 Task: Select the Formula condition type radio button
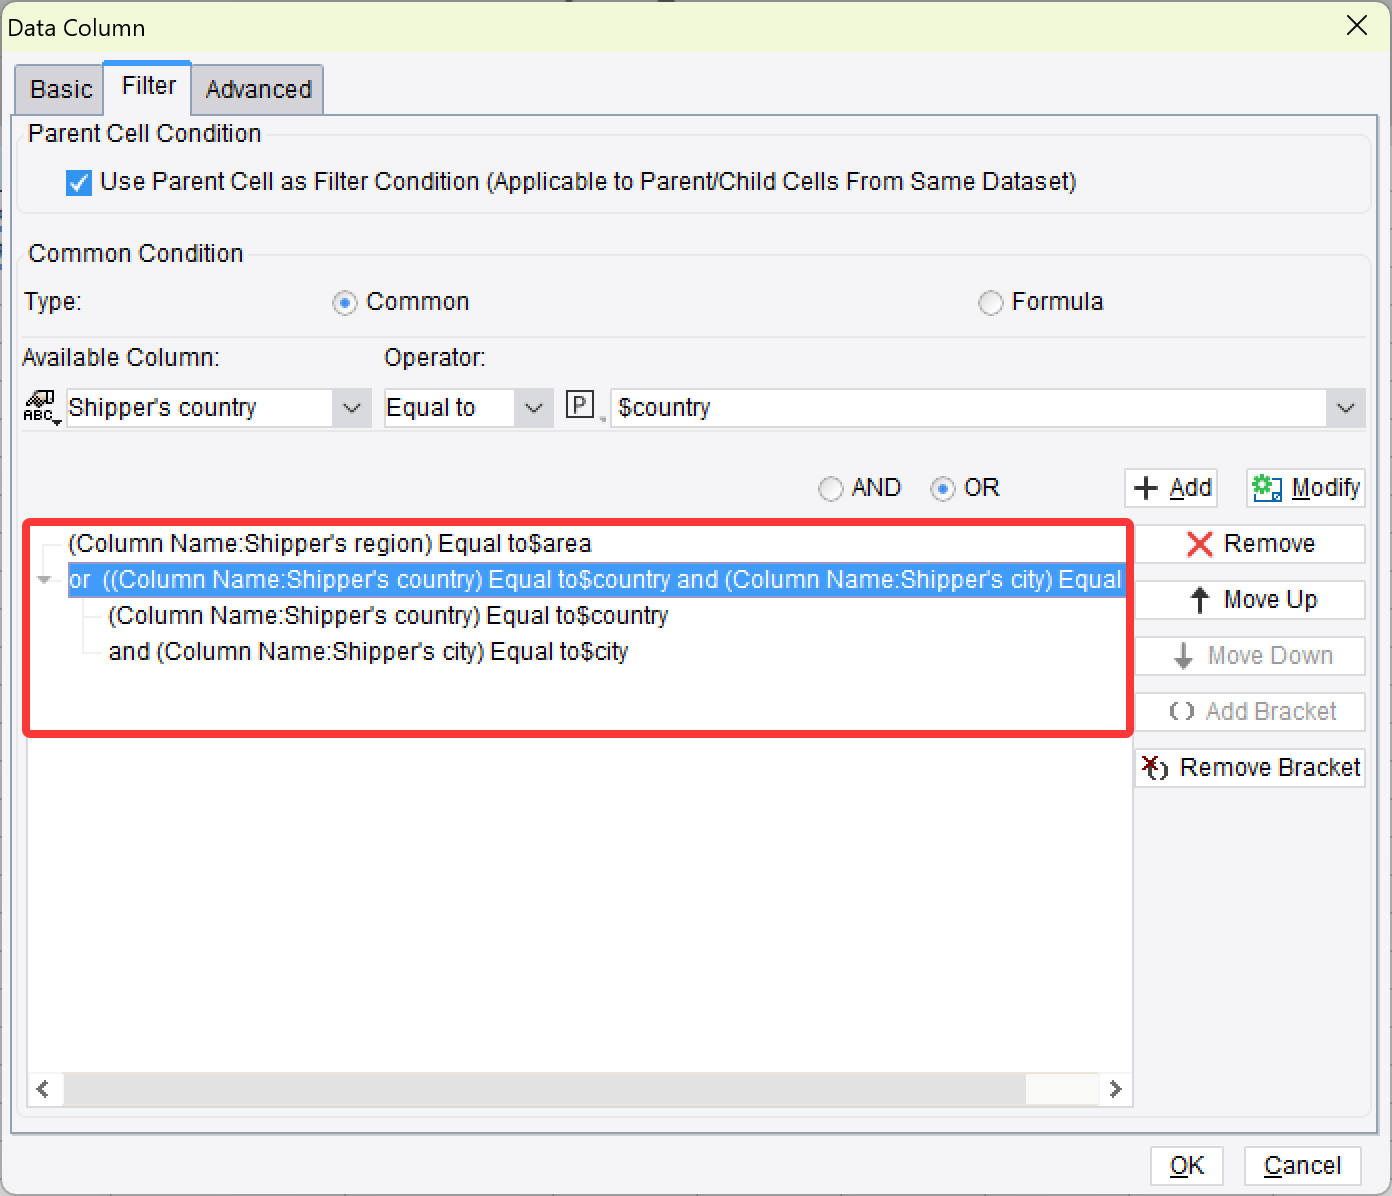click(x=990, y=302)
